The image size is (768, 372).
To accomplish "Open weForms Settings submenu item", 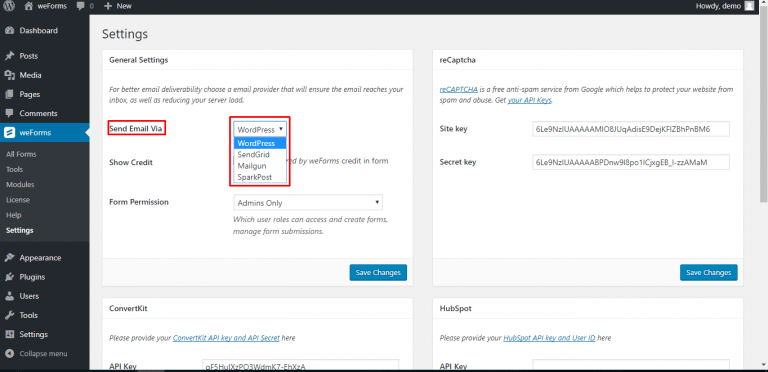I will tap(20, 230).
